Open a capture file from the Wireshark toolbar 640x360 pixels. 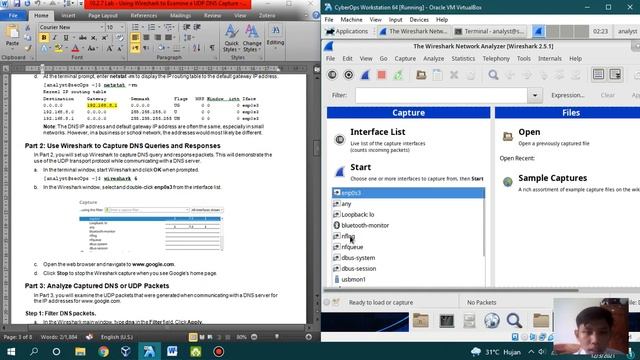point(421,75)
